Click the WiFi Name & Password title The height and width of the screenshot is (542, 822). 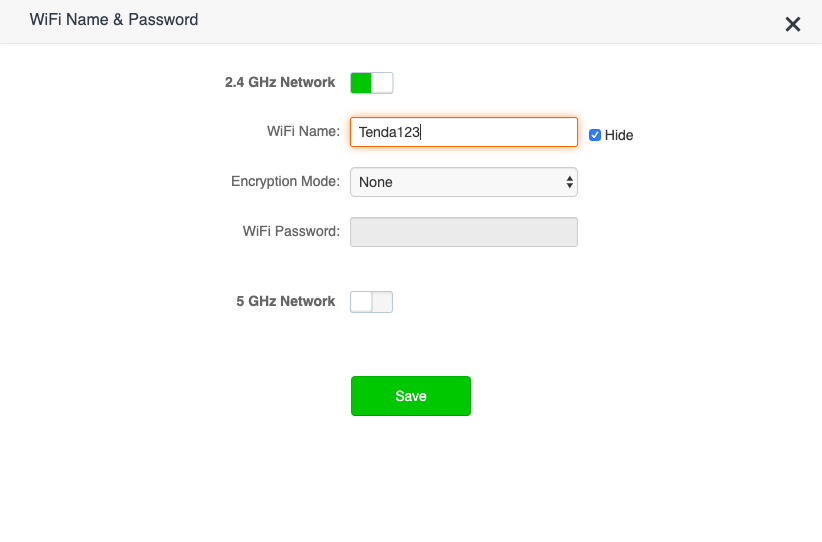tap(114, 19)
